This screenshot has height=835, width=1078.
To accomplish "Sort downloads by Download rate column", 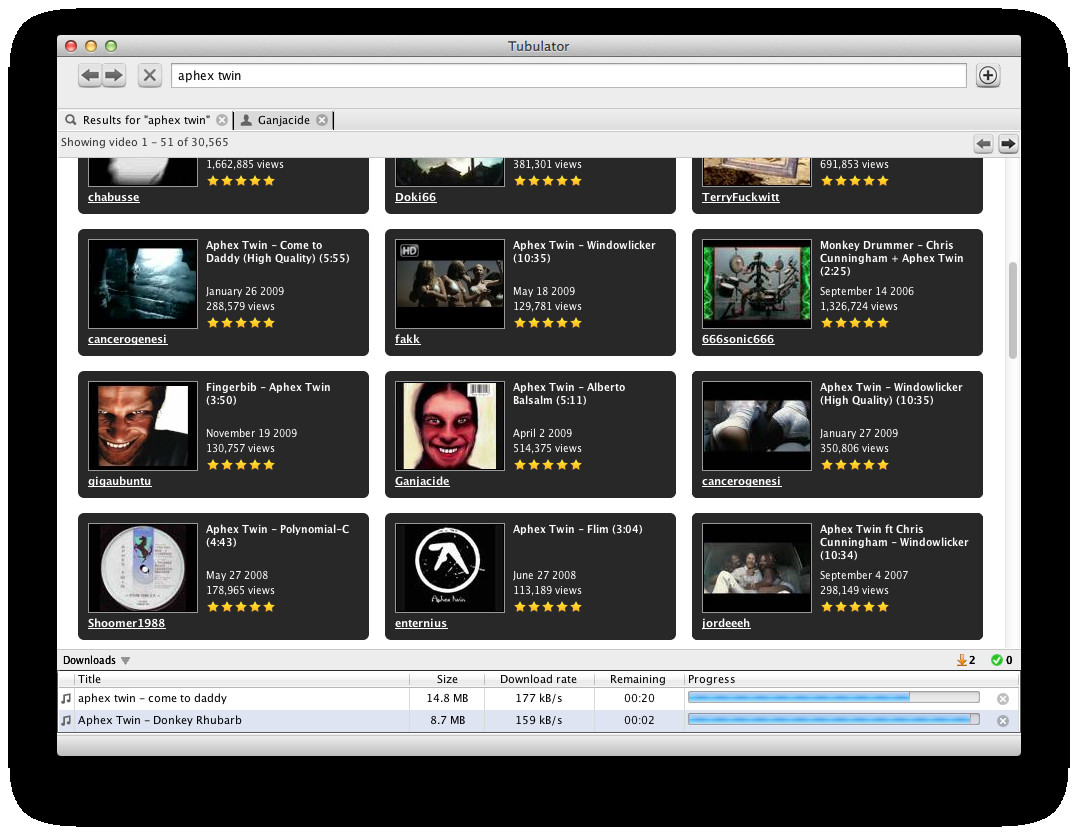I will click(538, 679).
